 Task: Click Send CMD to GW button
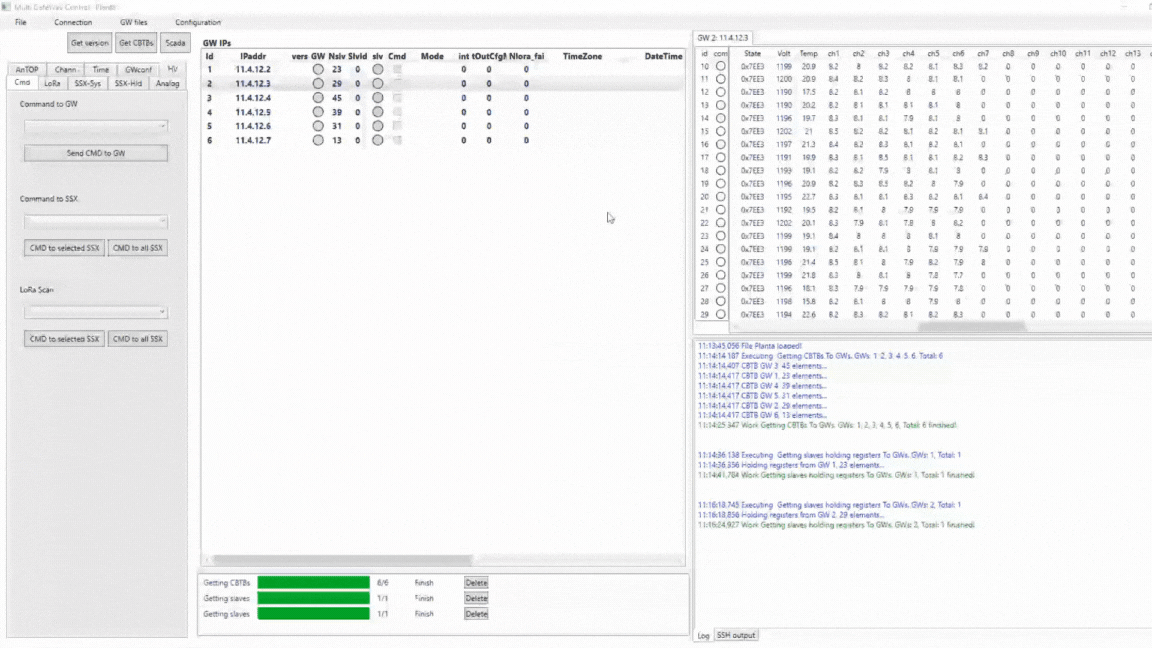point(96,153)
